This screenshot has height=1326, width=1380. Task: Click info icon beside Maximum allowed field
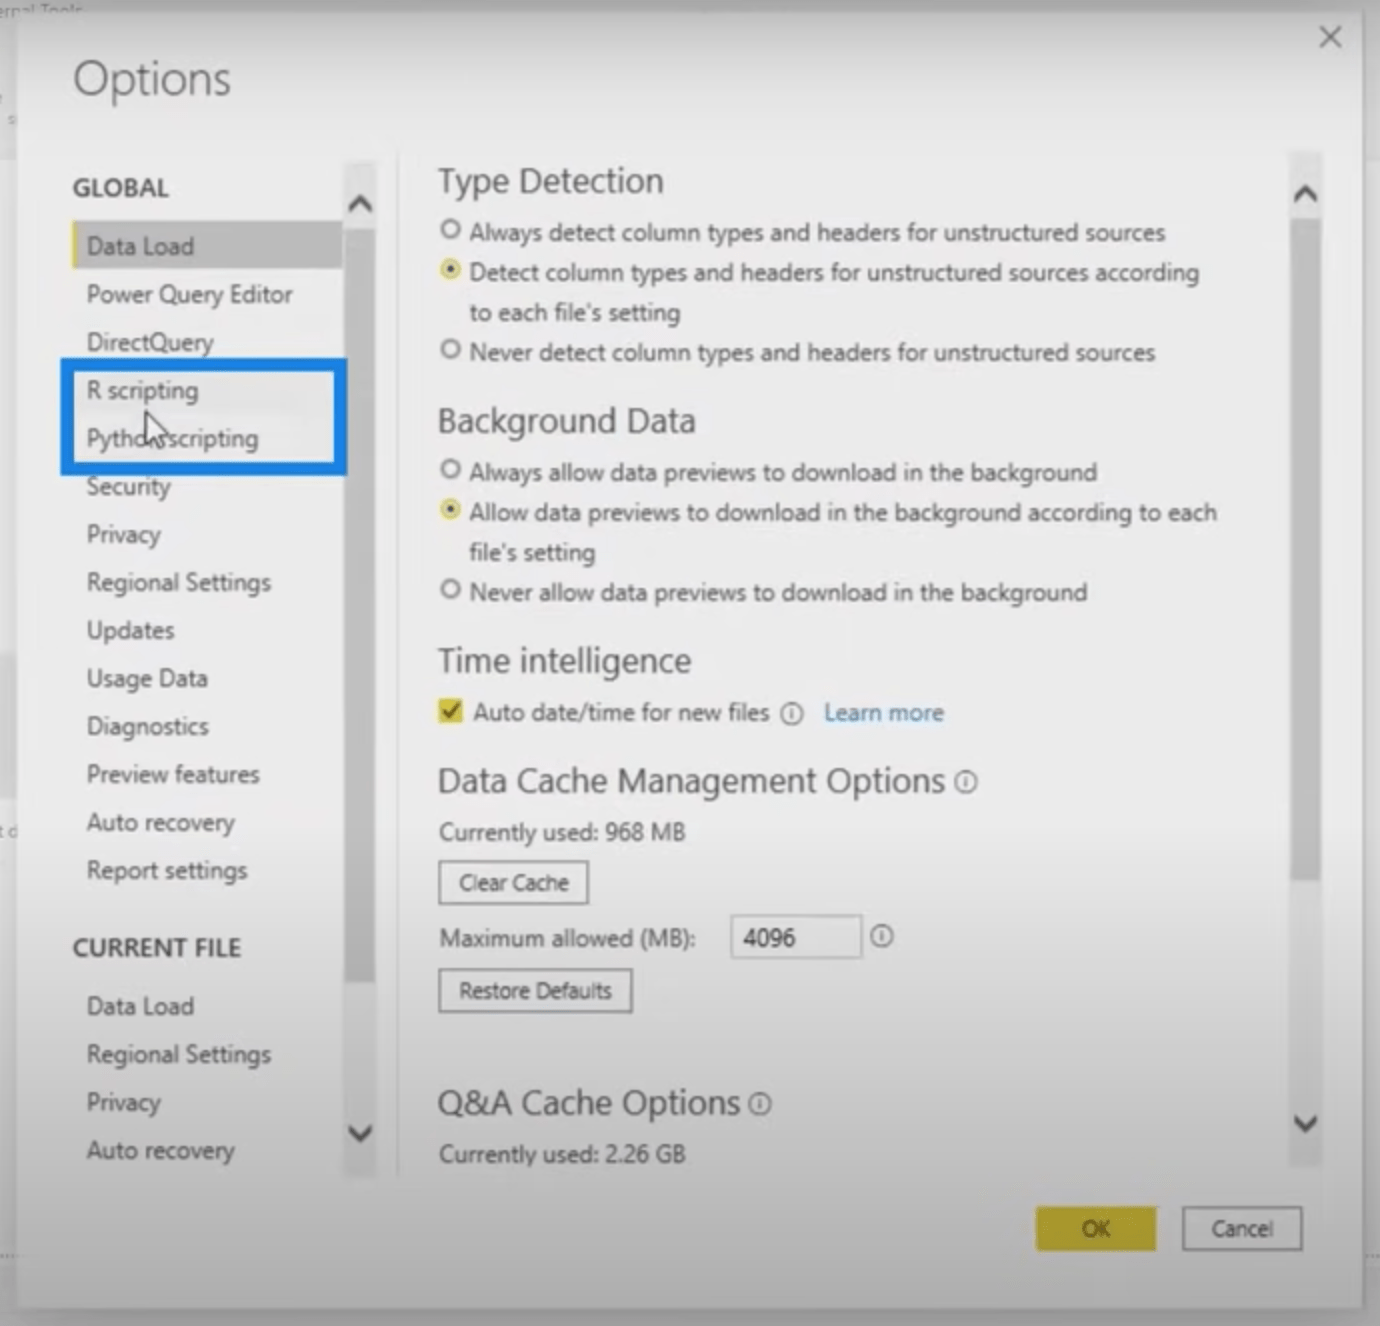pos(881,937)
